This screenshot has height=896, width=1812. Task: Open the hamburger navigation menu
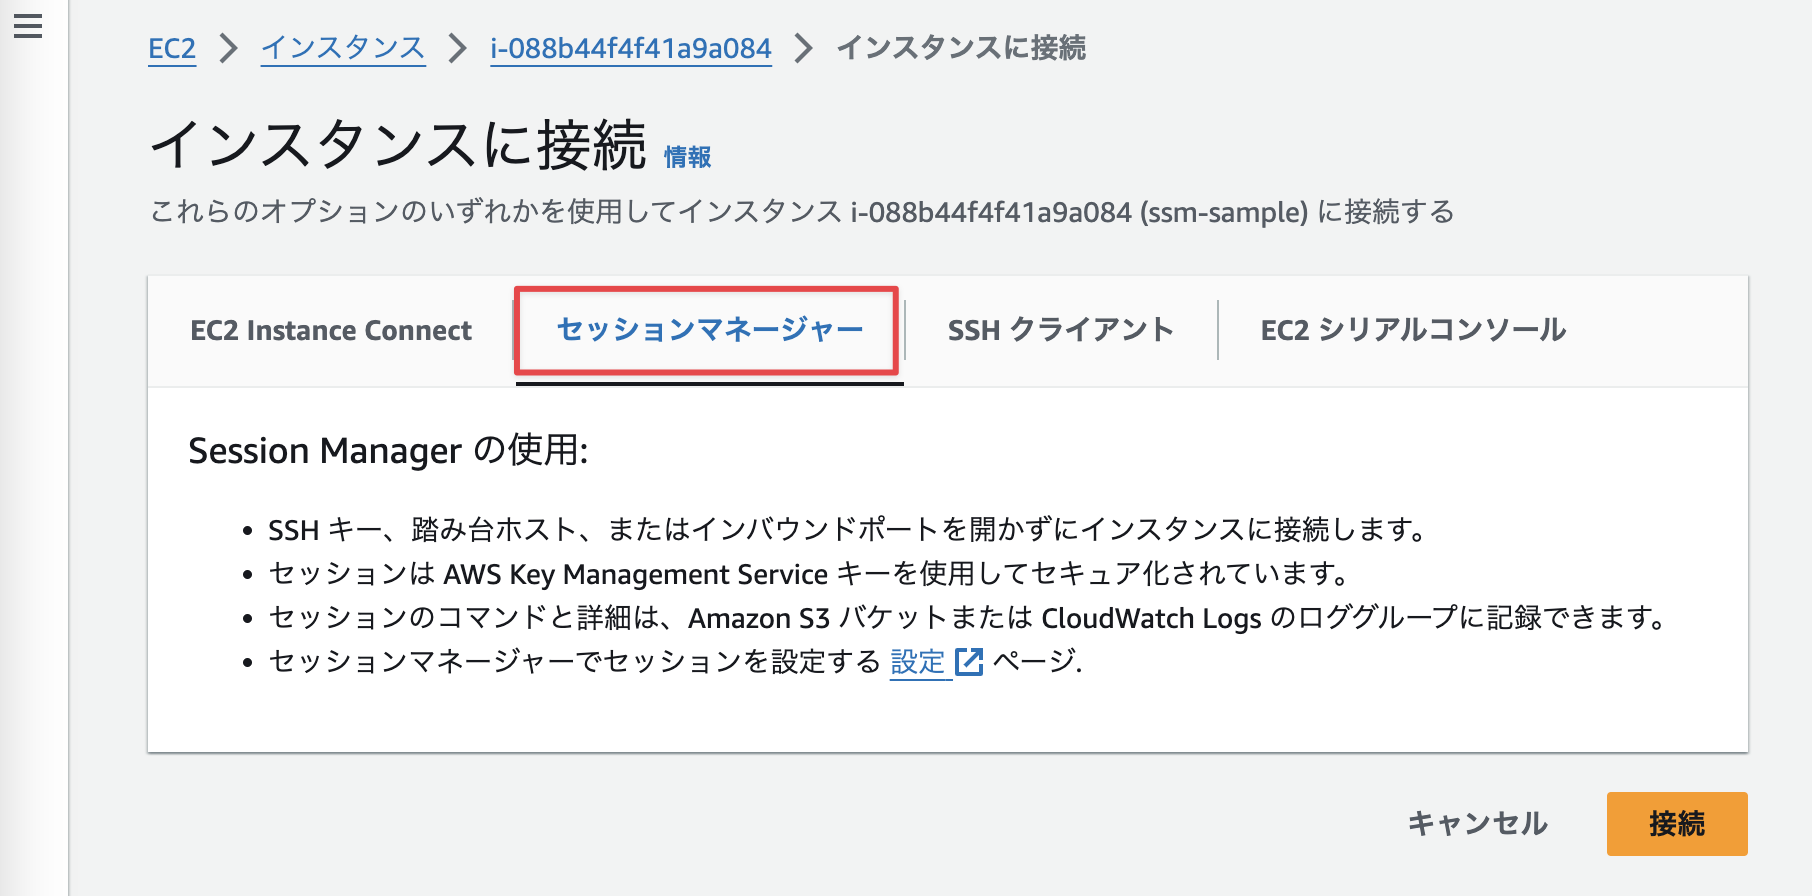[28, 26]
